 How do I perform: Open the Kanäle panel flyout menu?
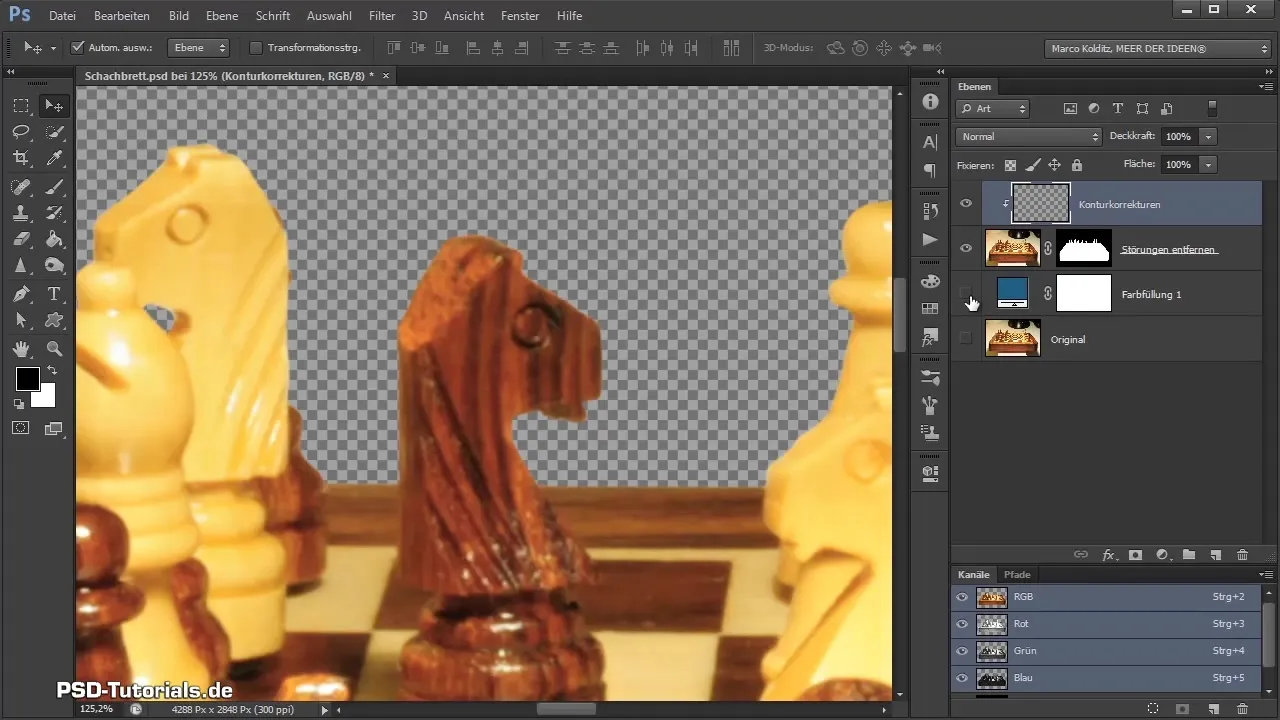(1267, 574)
